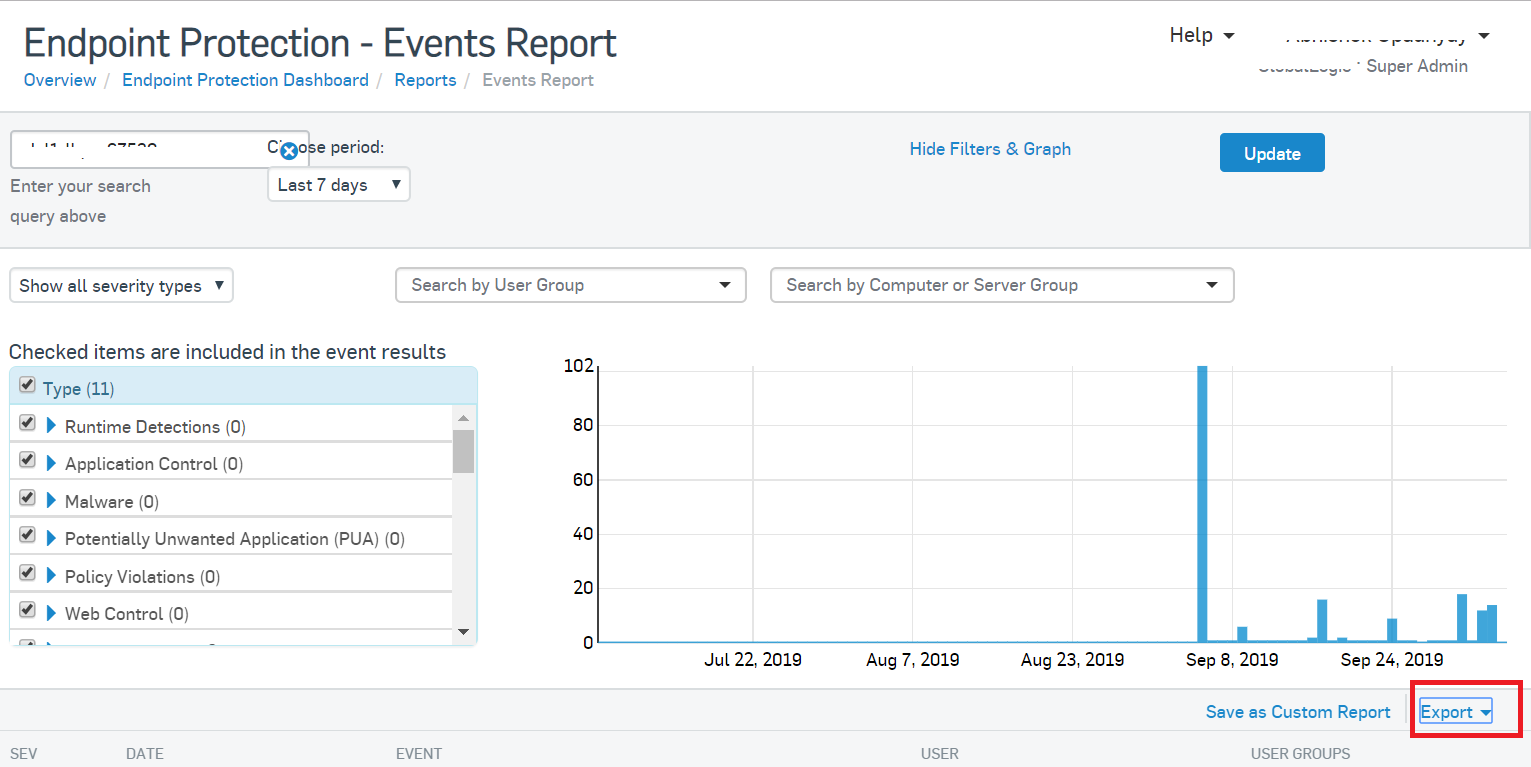Image resolution: width=1531 pixels, height=767 pixels.
Task: Open the Last 7 days period dropdown
Action: [339, 185]
